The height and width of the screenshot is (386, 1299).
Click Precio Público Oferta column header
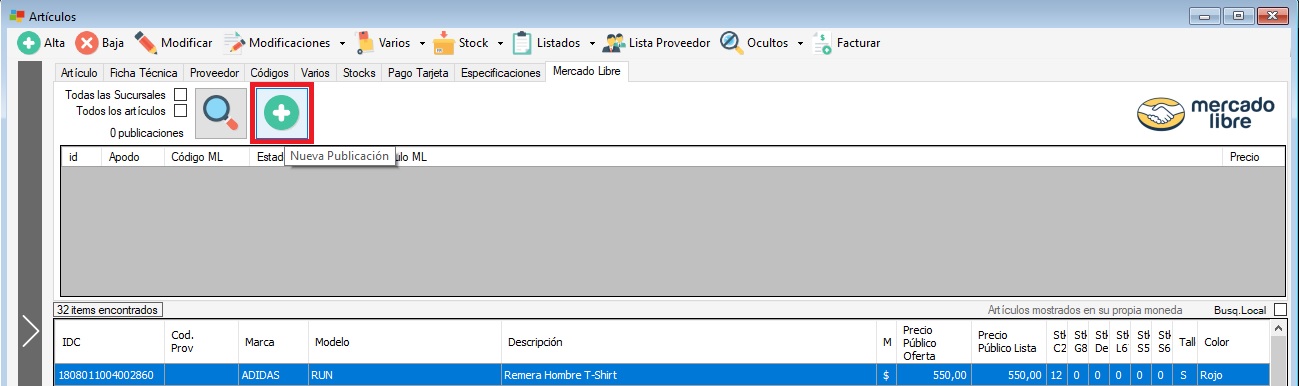tap(934, 342)
